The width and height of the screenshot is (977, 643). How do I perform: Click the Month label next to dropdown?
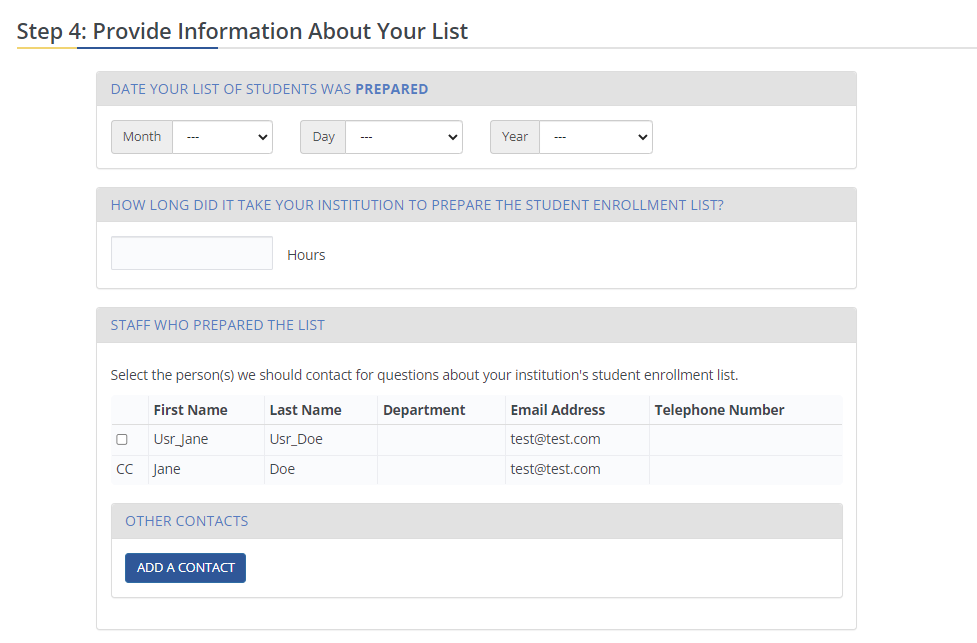(142, 137)
